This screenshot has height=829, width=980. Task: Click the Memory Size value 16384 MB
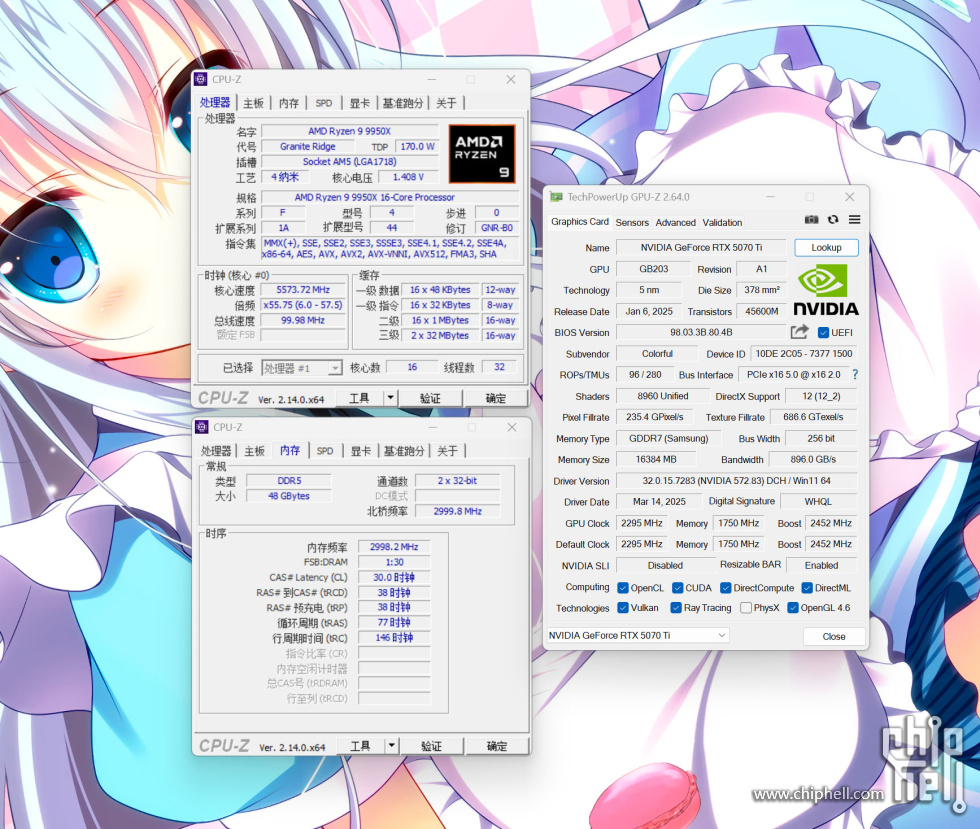coord(656,459)
